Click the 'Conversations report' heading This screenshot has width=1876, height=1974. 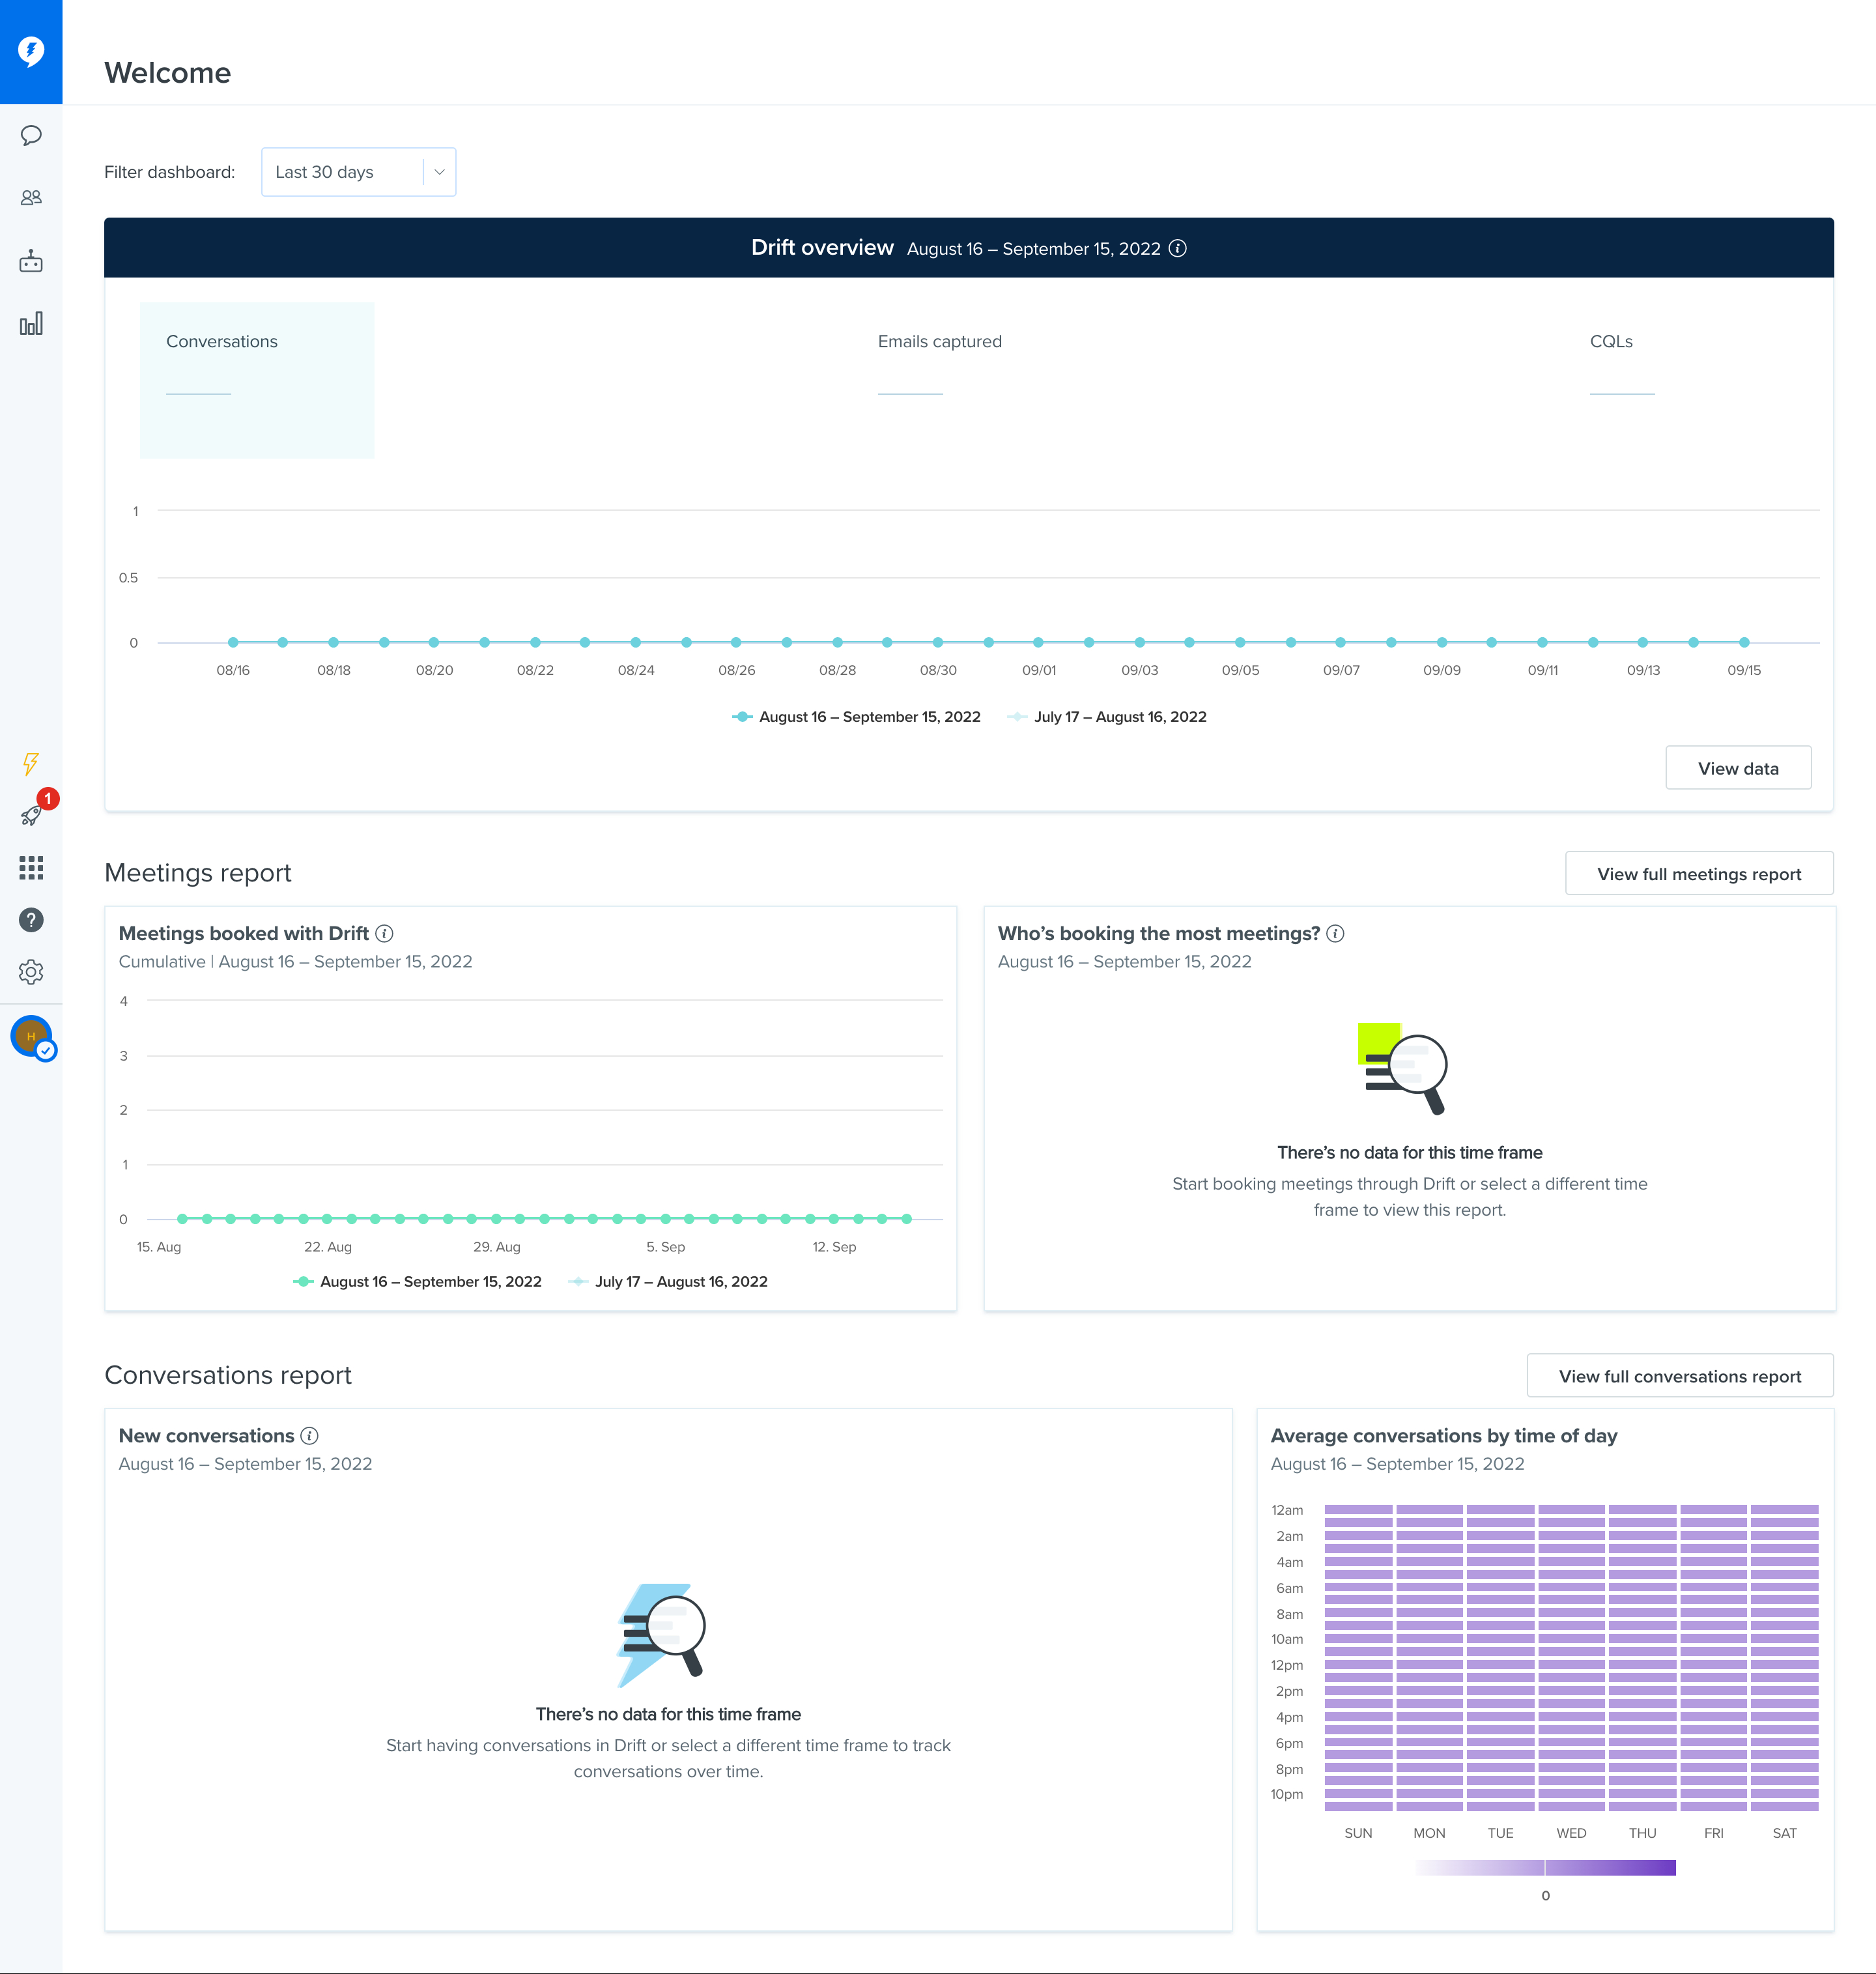[228, 1375]
